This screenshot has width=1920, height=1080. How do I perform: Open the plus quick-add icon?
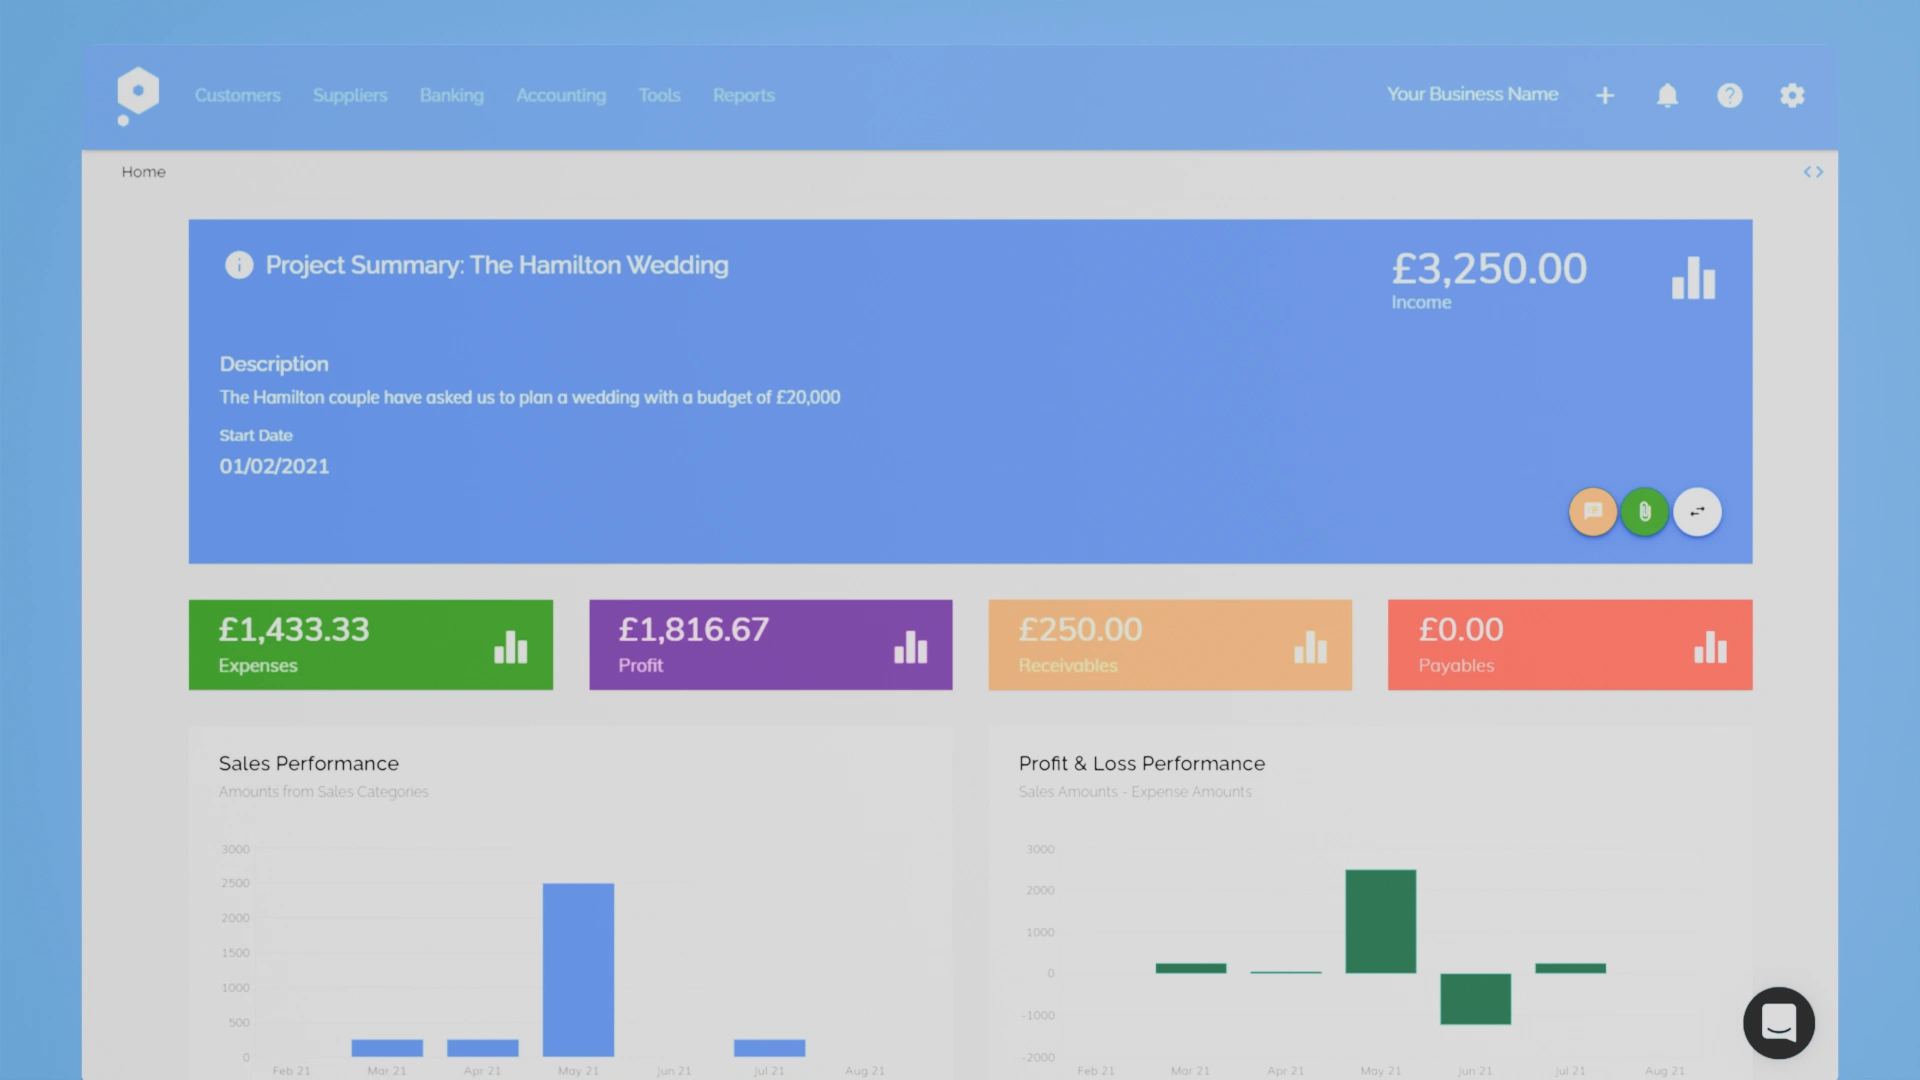coord(1605,95)
